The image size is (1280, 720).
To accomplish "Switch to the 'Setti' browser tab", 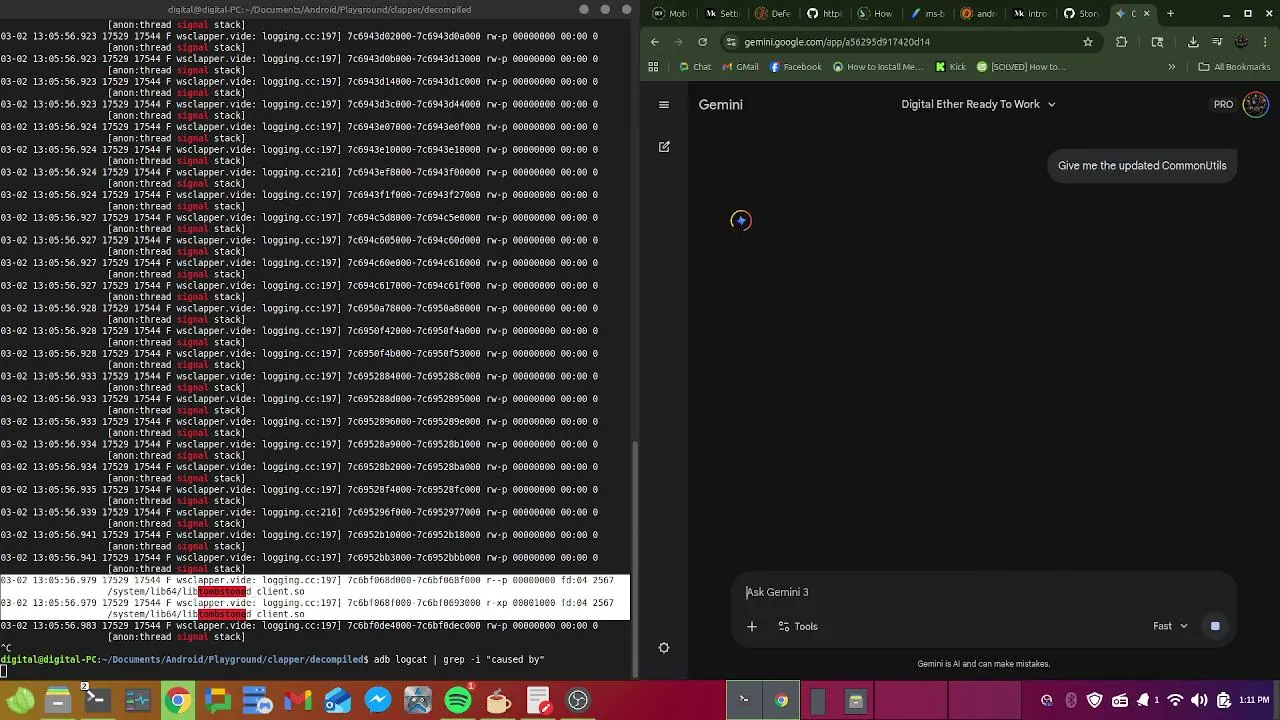I will click(x=723, y=13).
